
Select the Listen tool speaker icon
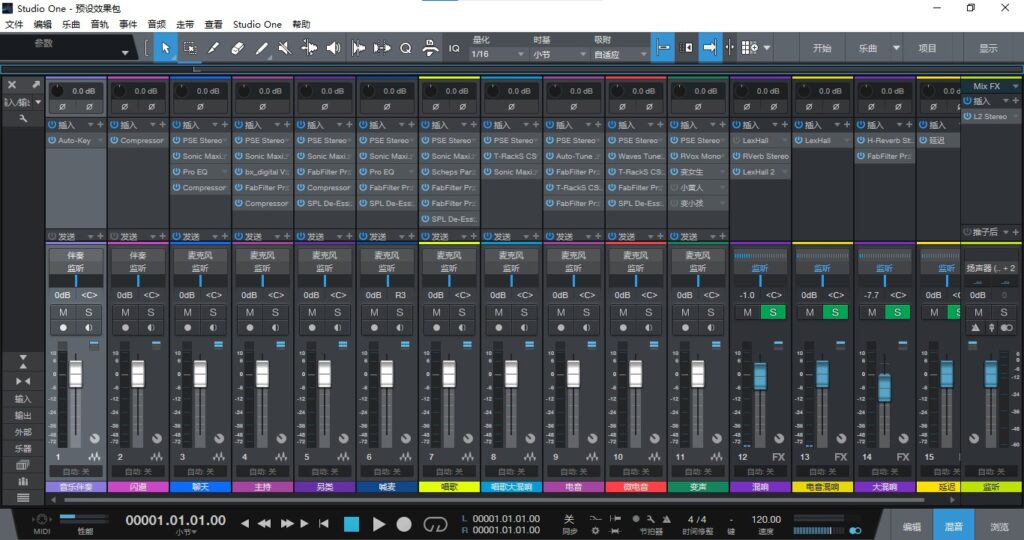click(x=334, y=47)
